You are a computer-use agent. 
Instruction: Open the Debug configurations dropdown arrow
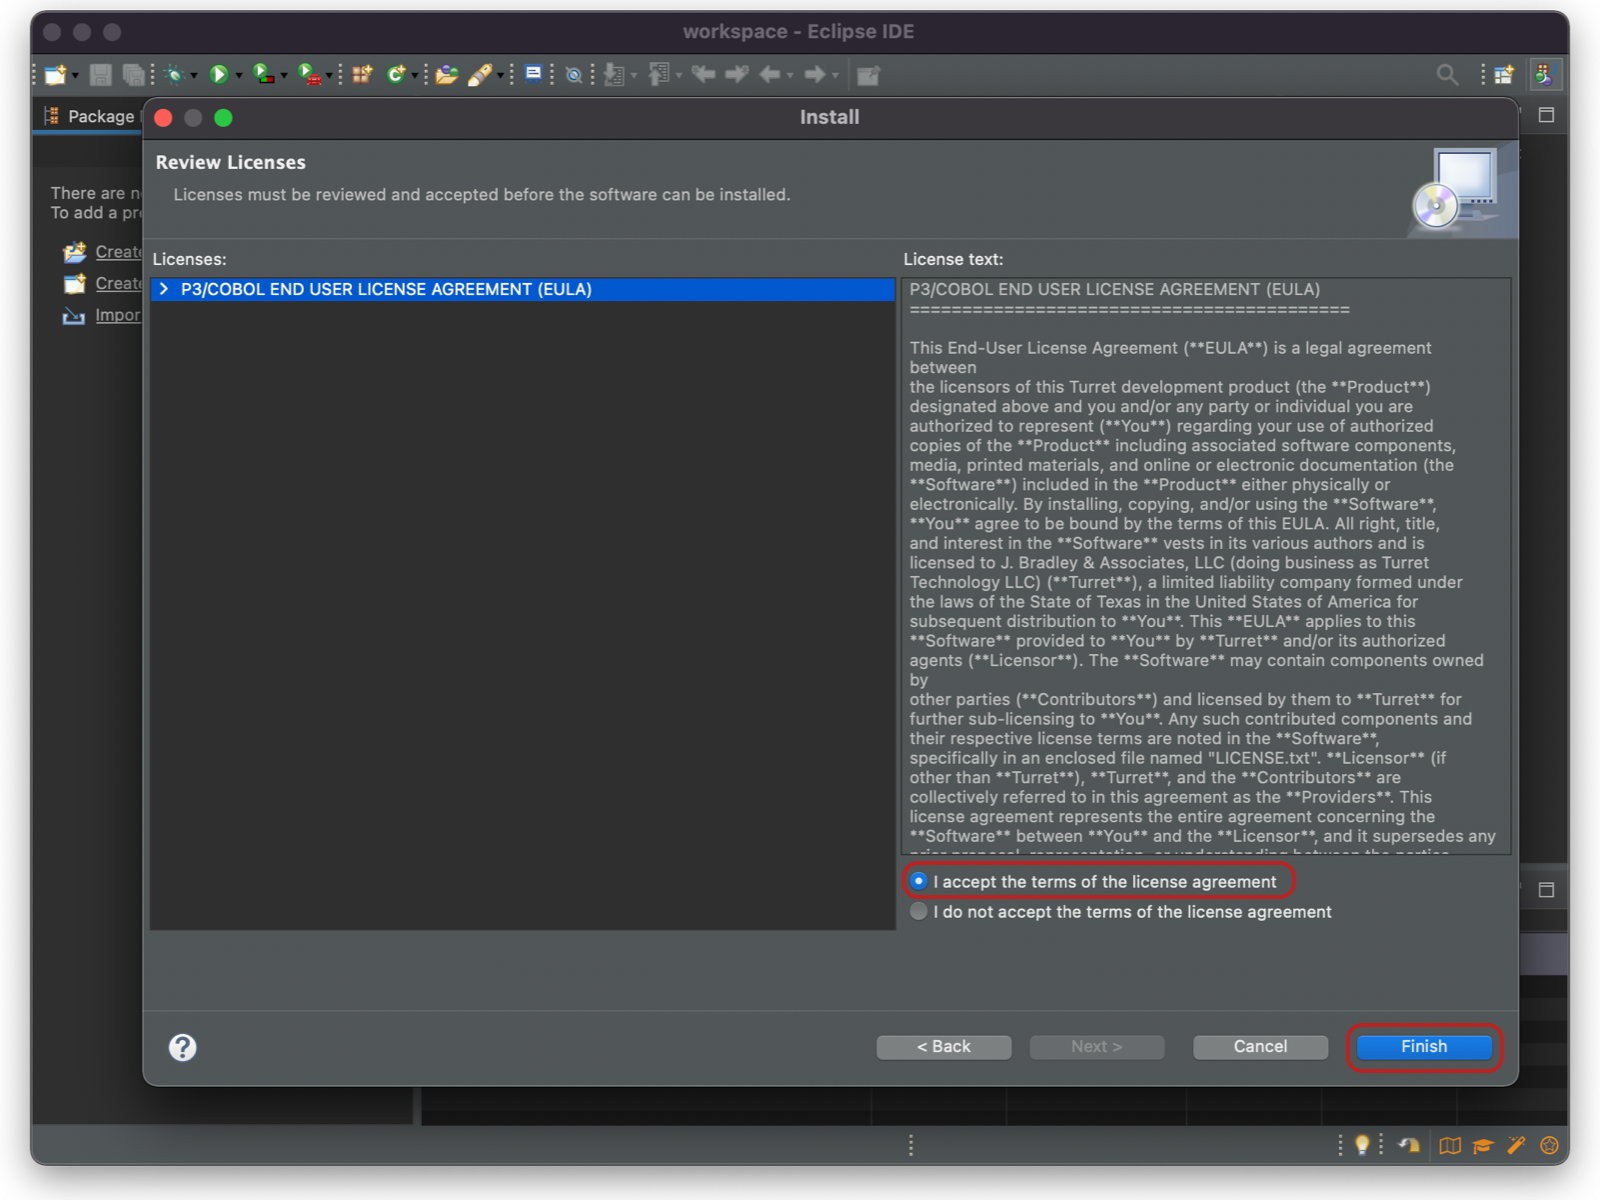(194, 76)
